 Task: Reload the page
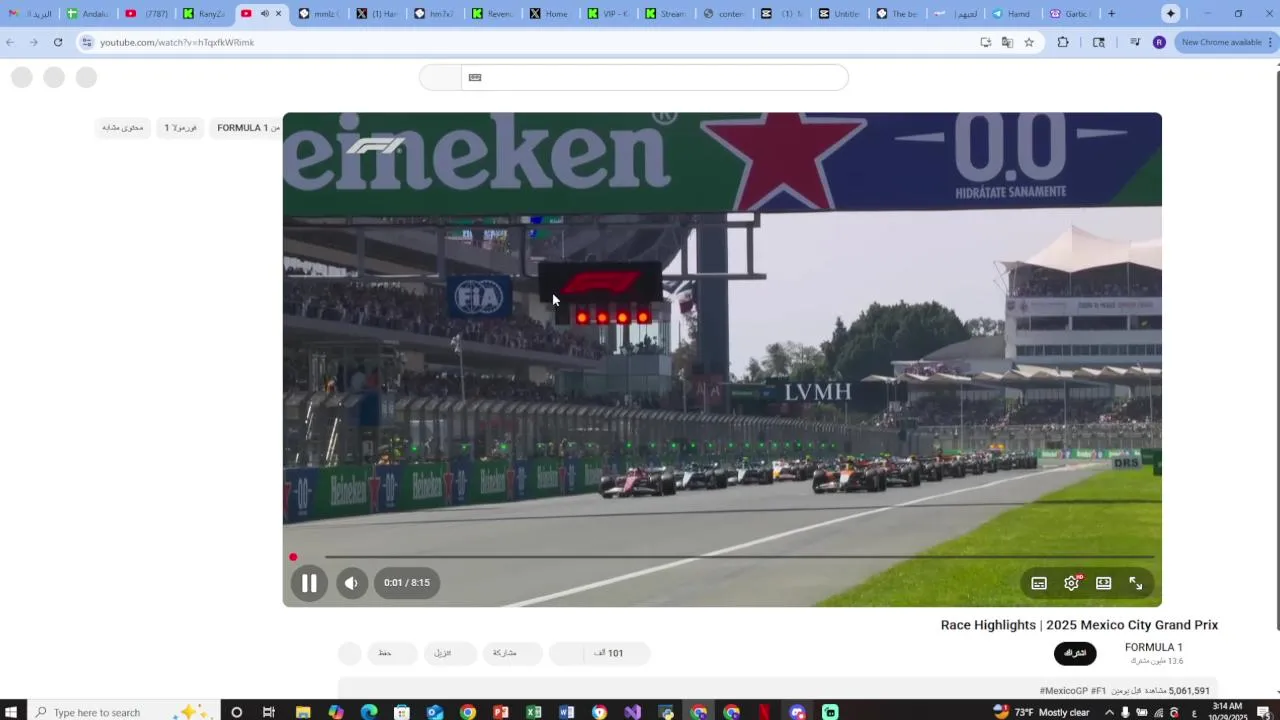[58, 42]
